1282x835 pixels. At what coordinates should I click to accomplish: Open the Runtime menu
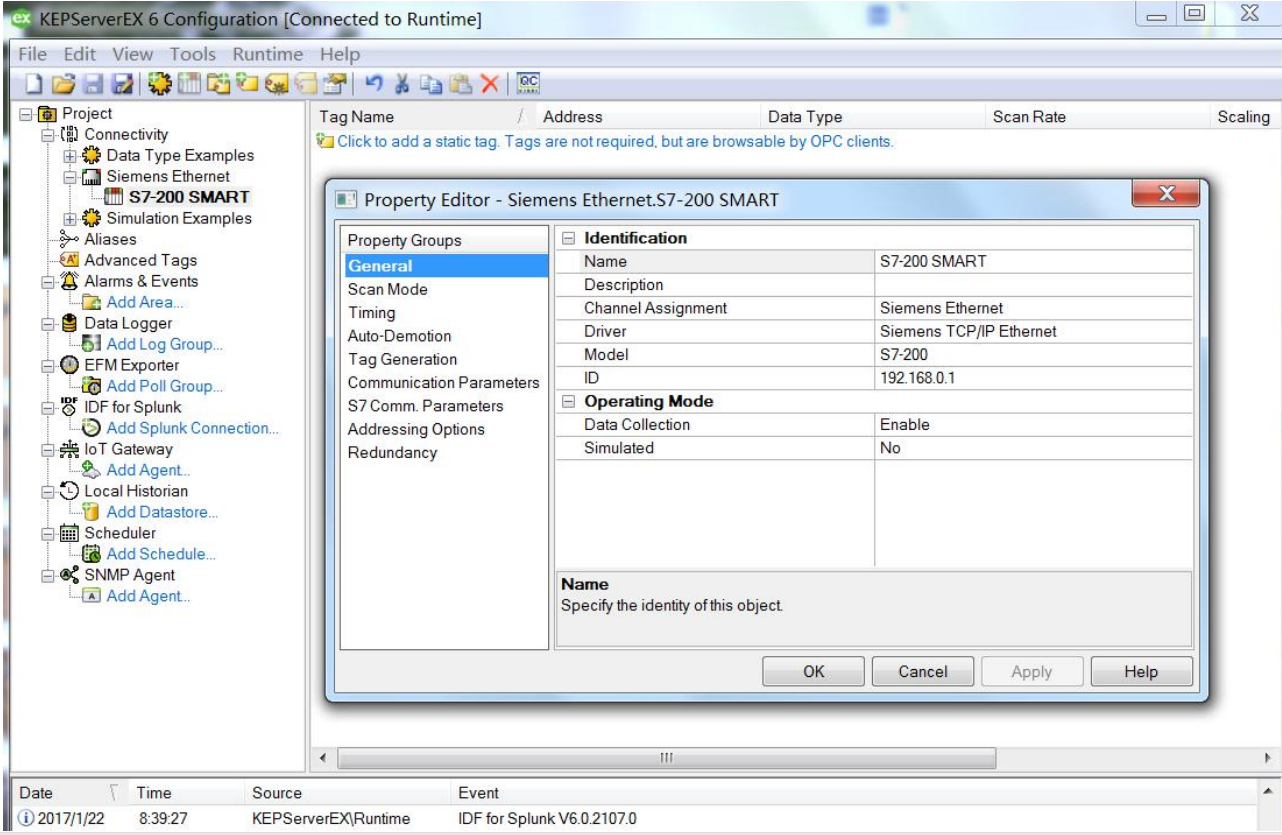[268, 54]
